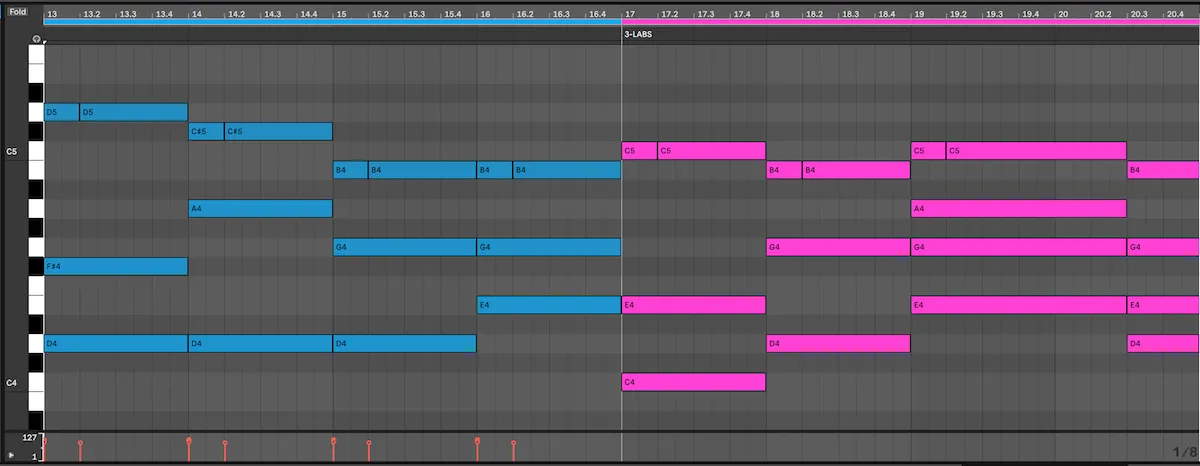
Task: Select the blue D4 note at bar 15
Action: coord(405,343)
